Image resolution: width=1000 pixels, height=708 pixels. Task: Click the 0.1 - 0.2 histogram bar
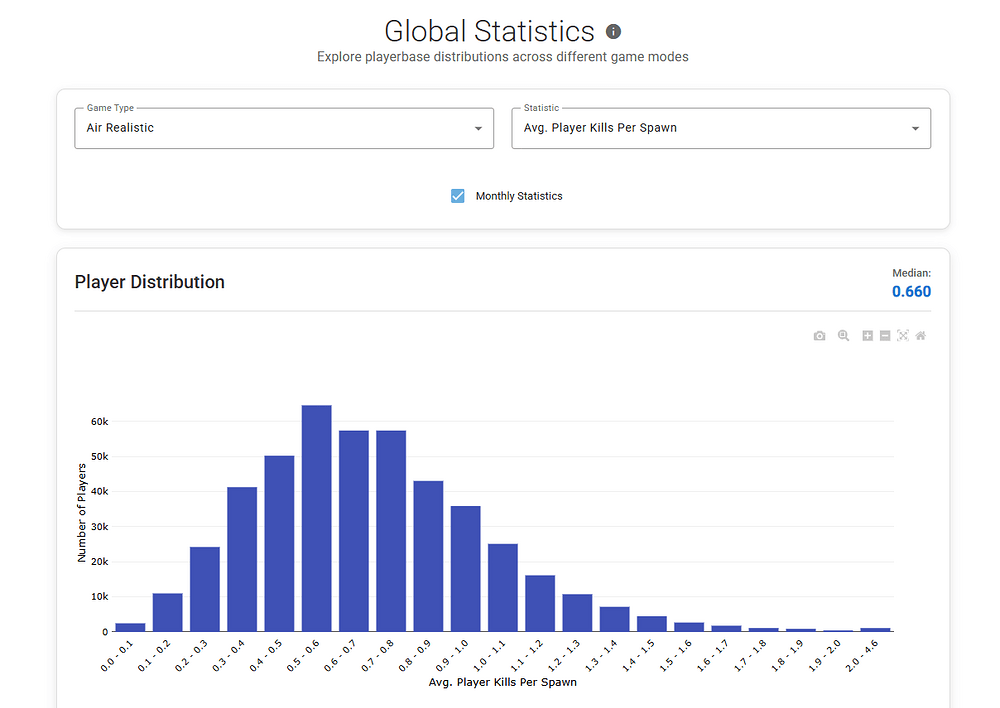[168, 612]
